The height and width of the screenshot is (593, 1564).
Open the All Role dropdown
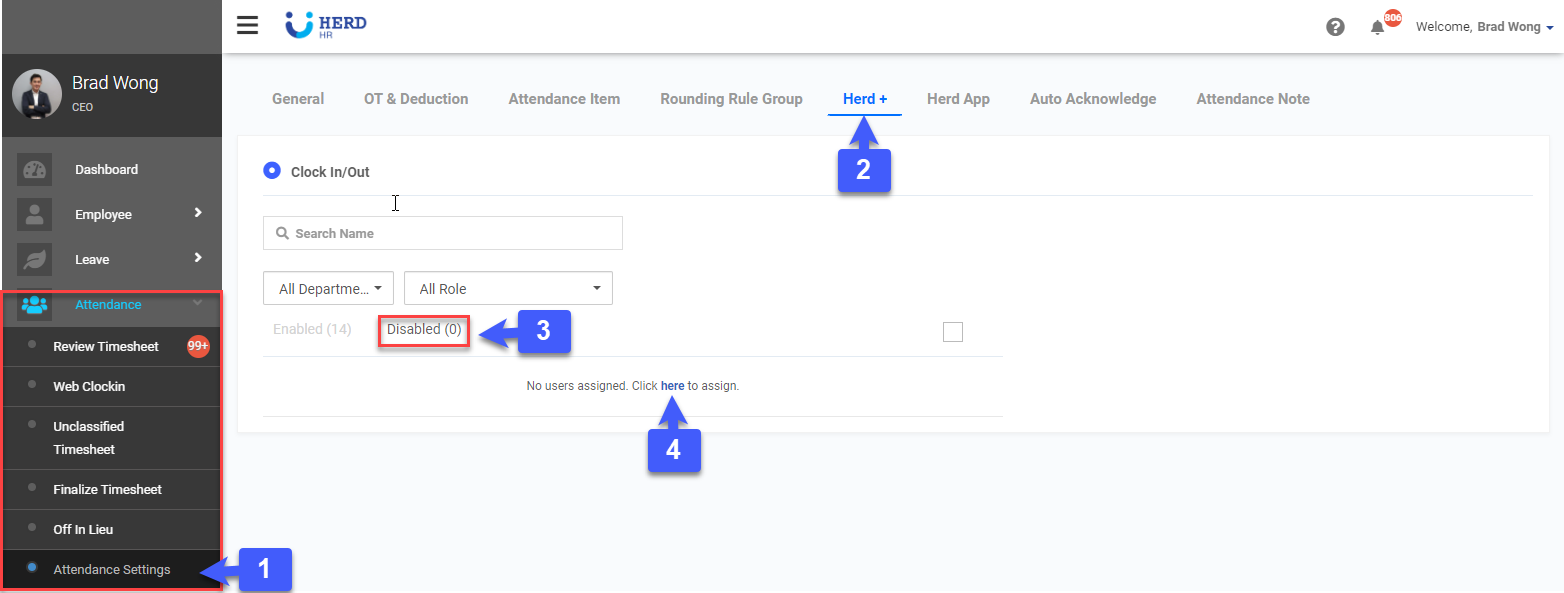pyautogui.click(x=508, y=289)
